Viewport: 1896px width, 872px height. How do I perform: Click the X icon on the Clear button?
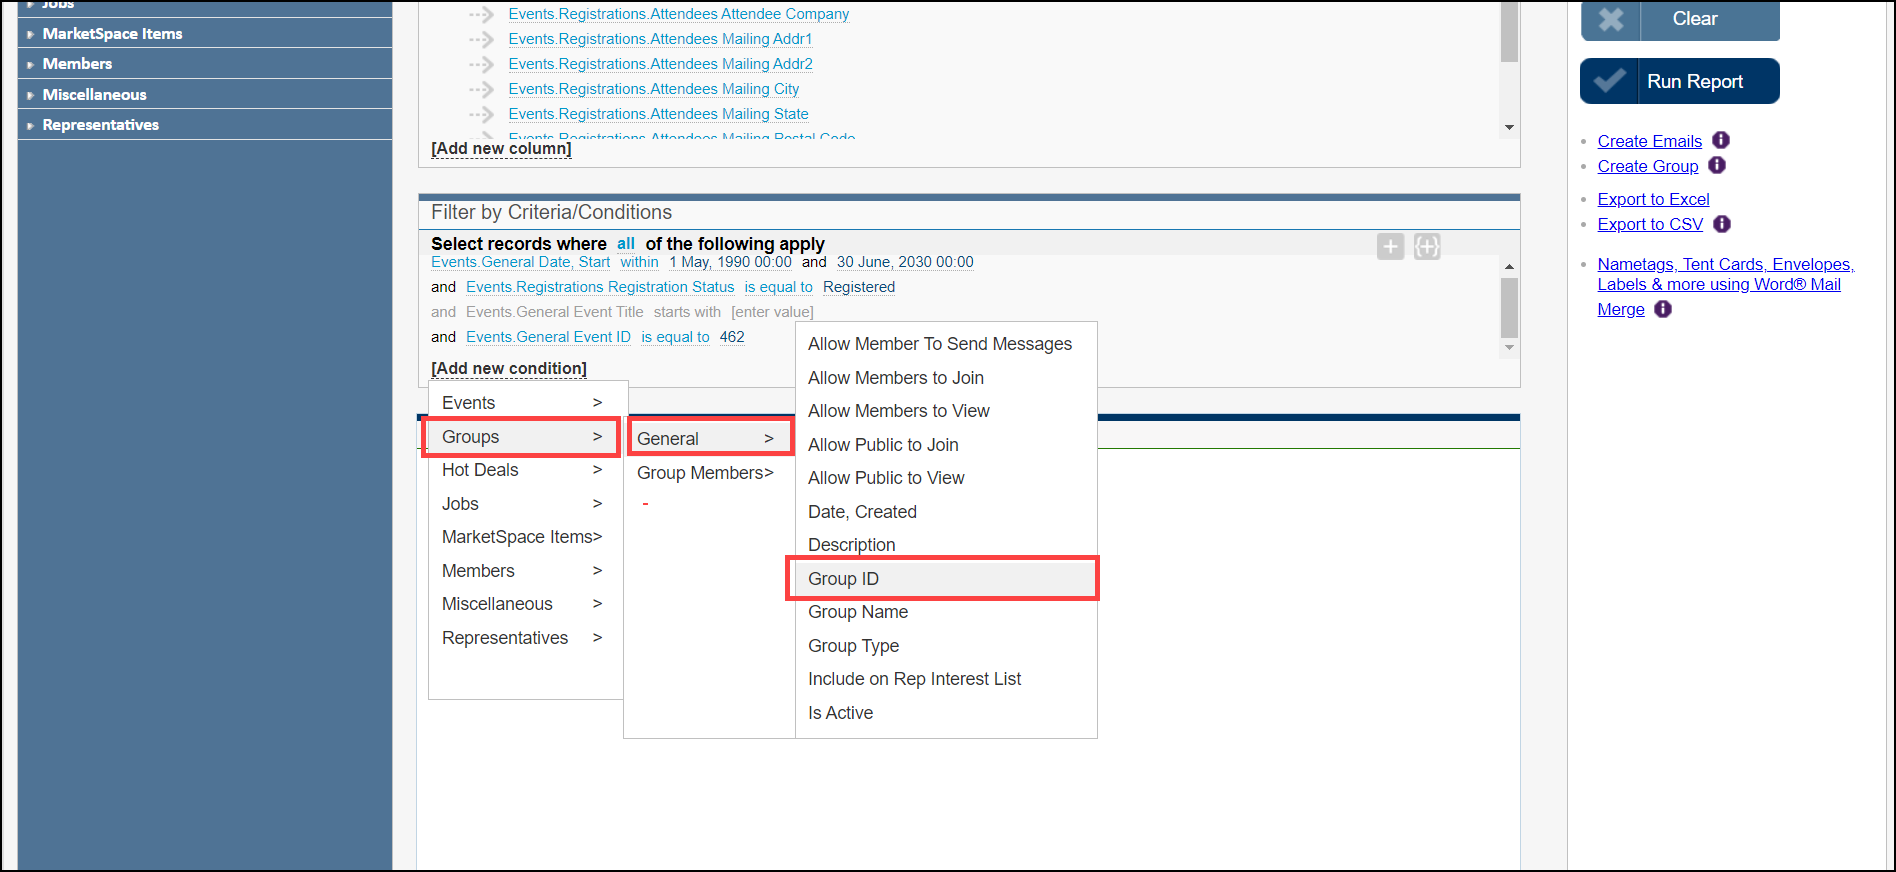[1610, 19]
